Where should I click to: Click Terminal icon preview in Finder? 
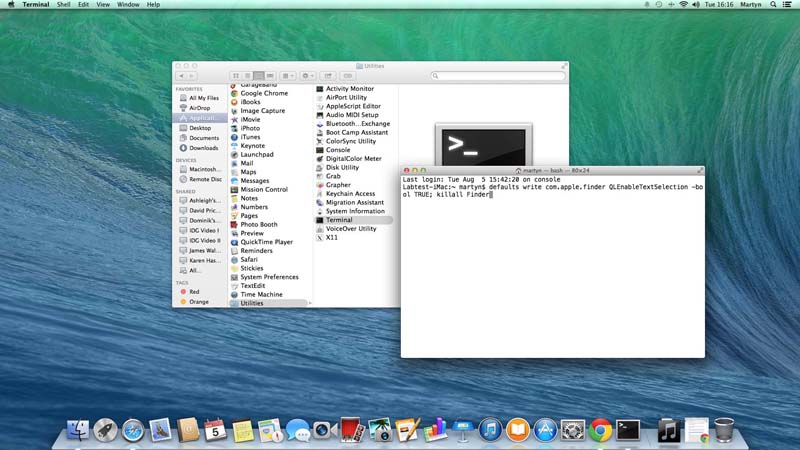pyautogui.click(x=484, y=144)
